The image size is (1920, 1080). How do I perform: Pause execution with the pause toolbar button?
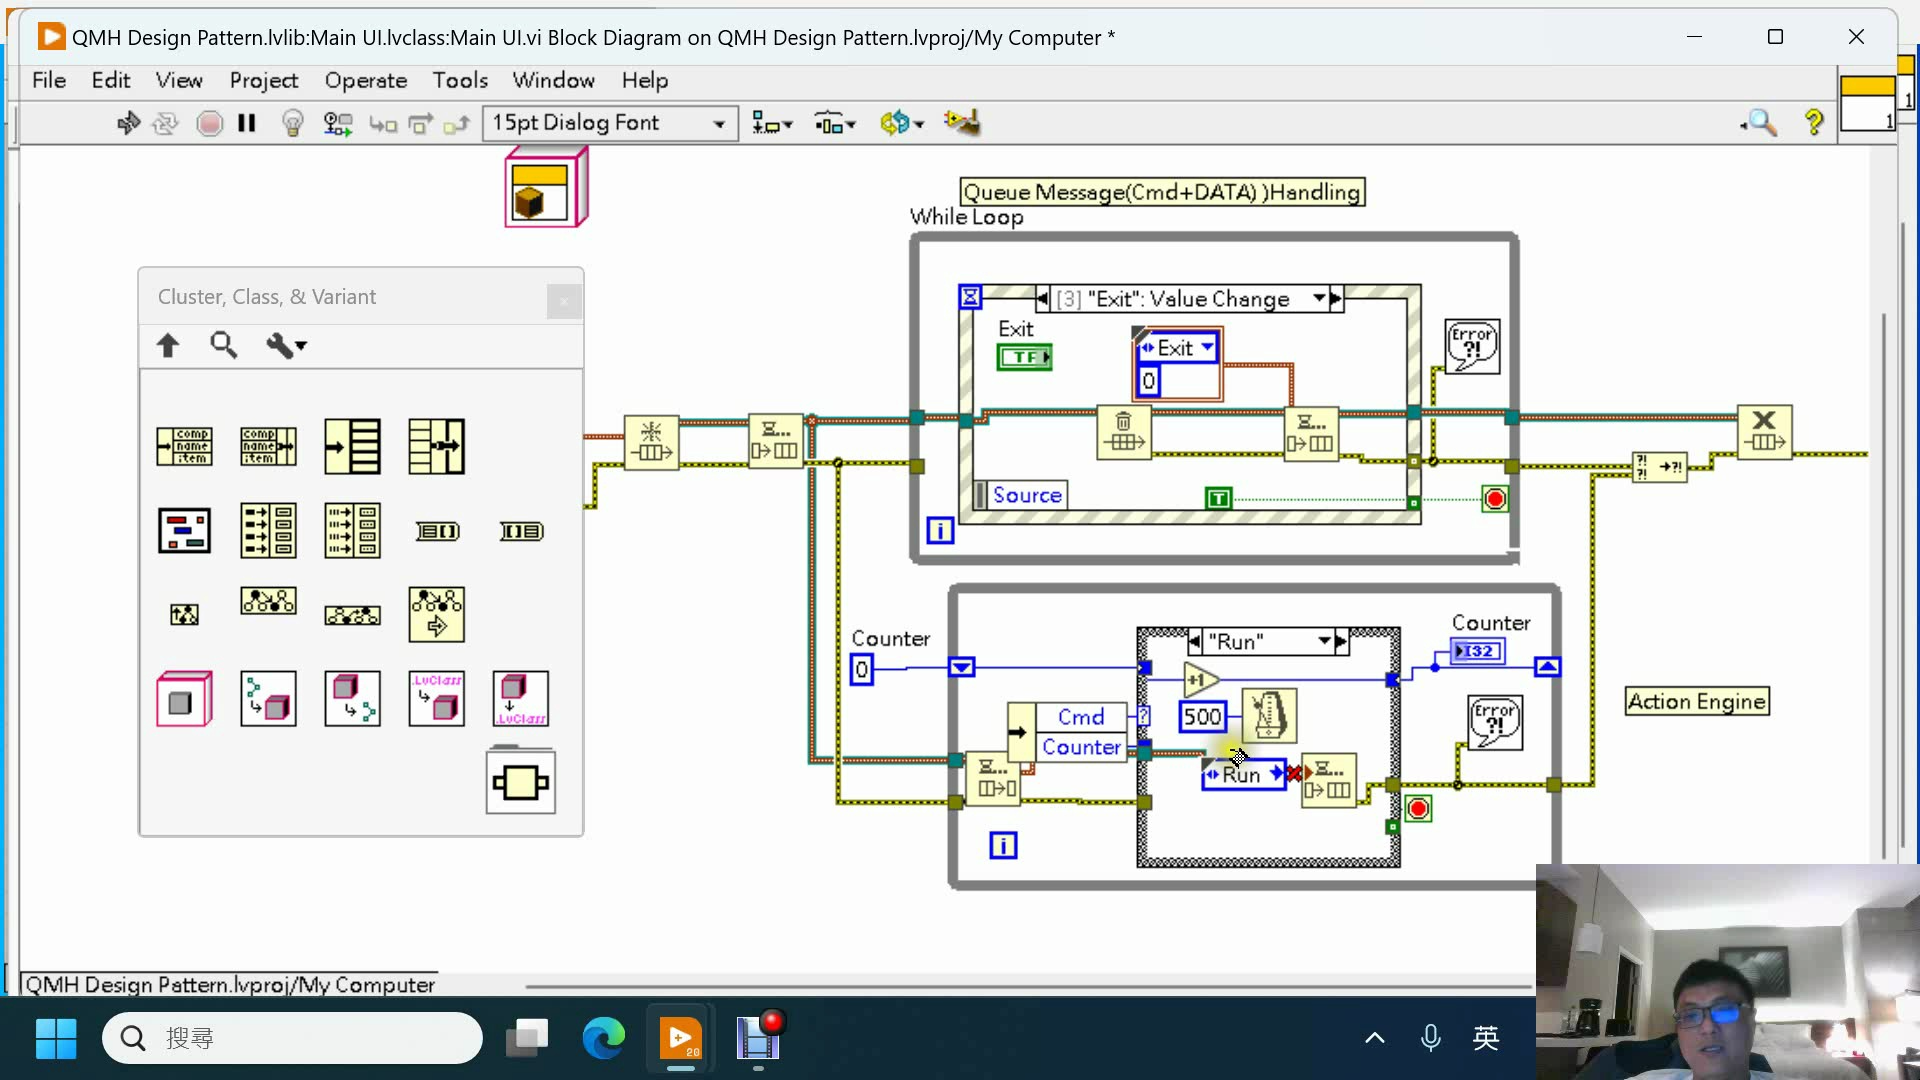[247, 122]
